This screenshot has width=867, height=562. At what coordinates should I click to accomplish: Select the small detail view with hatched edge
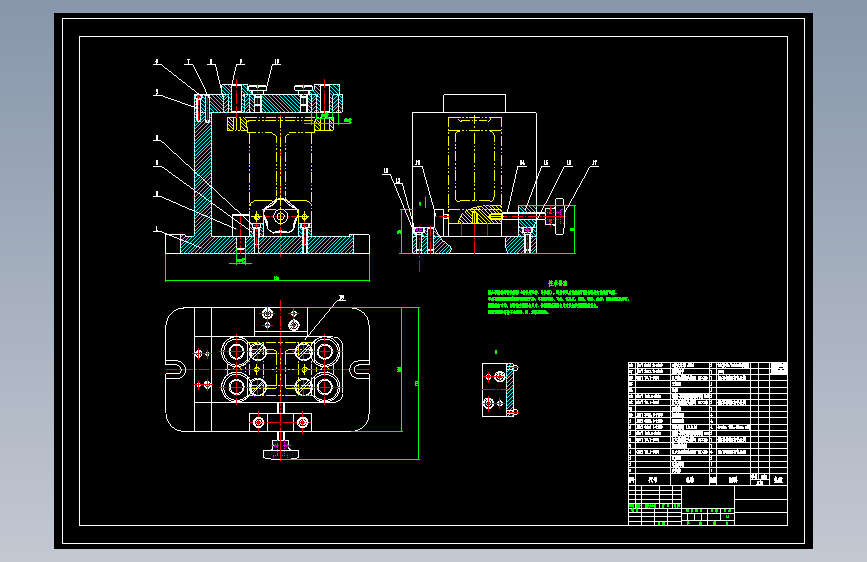tap(500, 389)
